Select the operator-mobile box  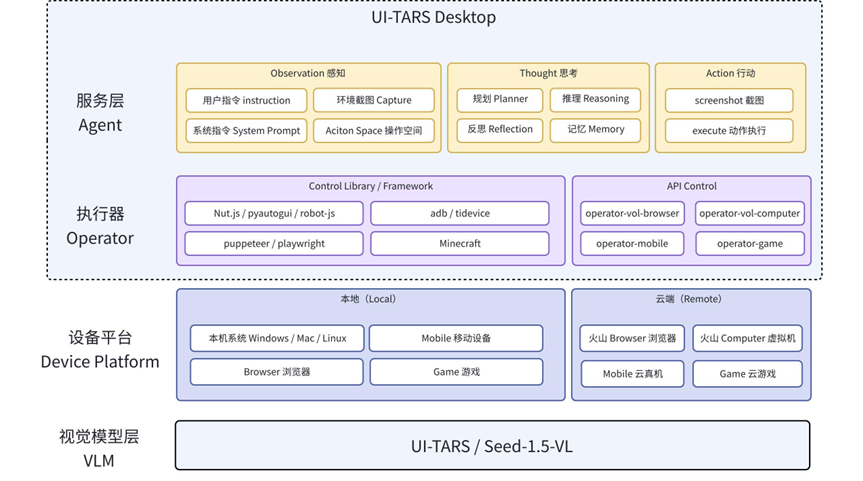632,243
